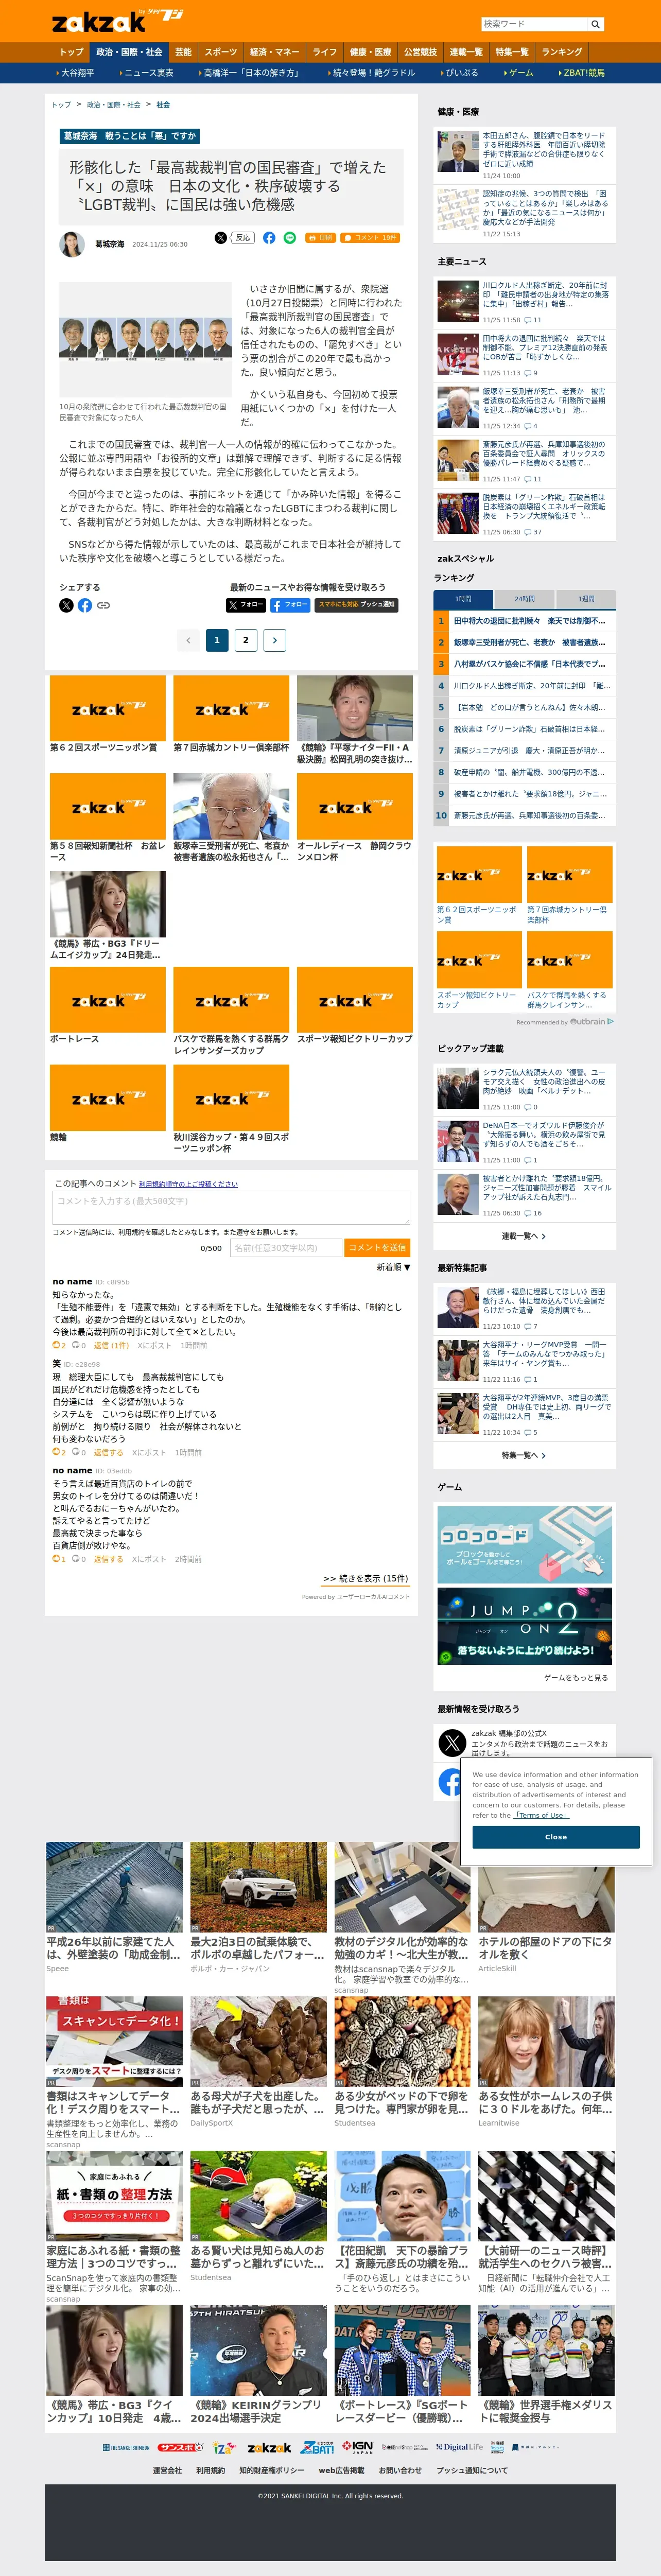Open the スポーツ nav tab
The image size is (661, 2576).
[x=221, y=52]
